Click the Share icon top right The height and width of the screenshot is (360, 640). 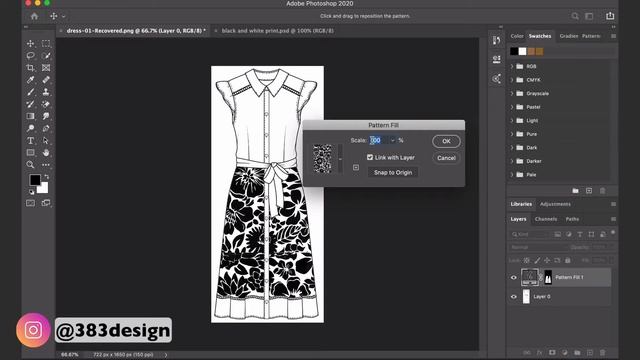tap(610, 16)
